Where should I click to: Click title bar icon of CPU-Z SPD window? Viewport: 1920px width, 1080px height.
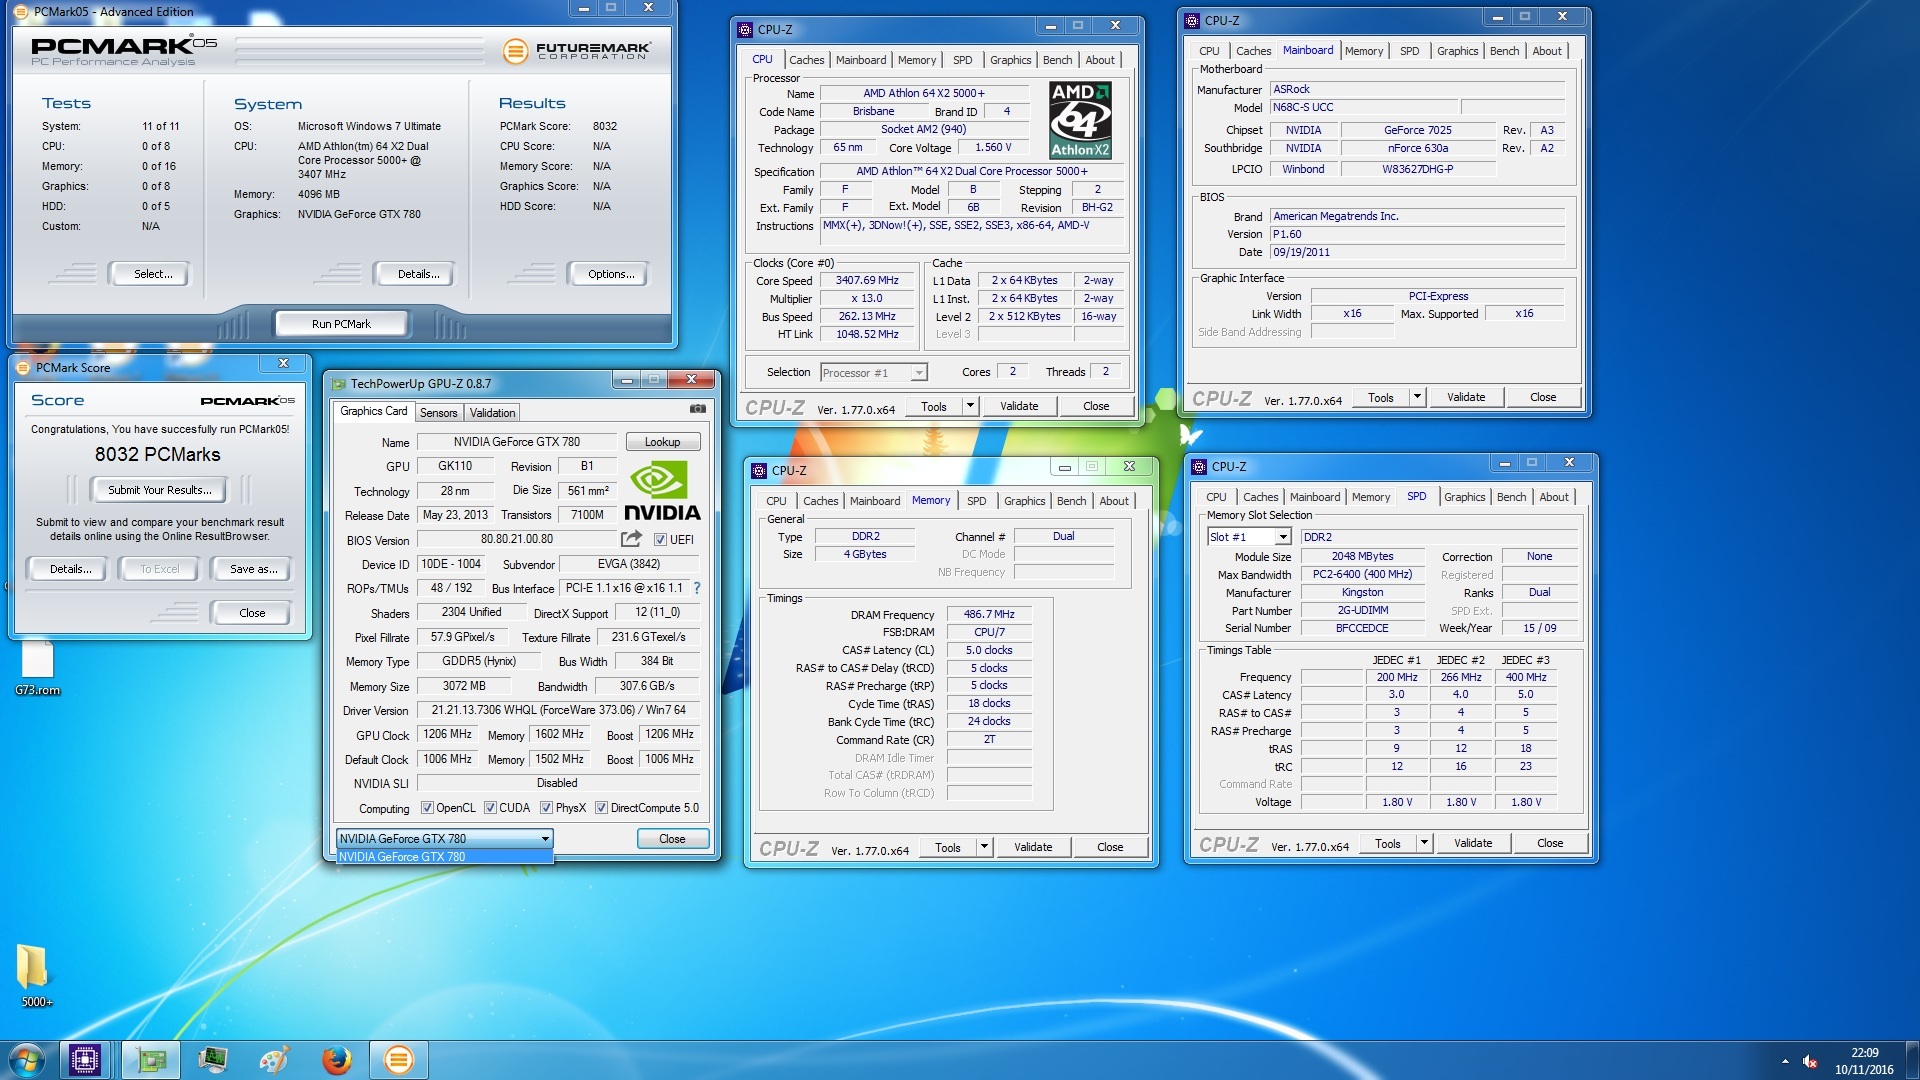point(1199,466)
